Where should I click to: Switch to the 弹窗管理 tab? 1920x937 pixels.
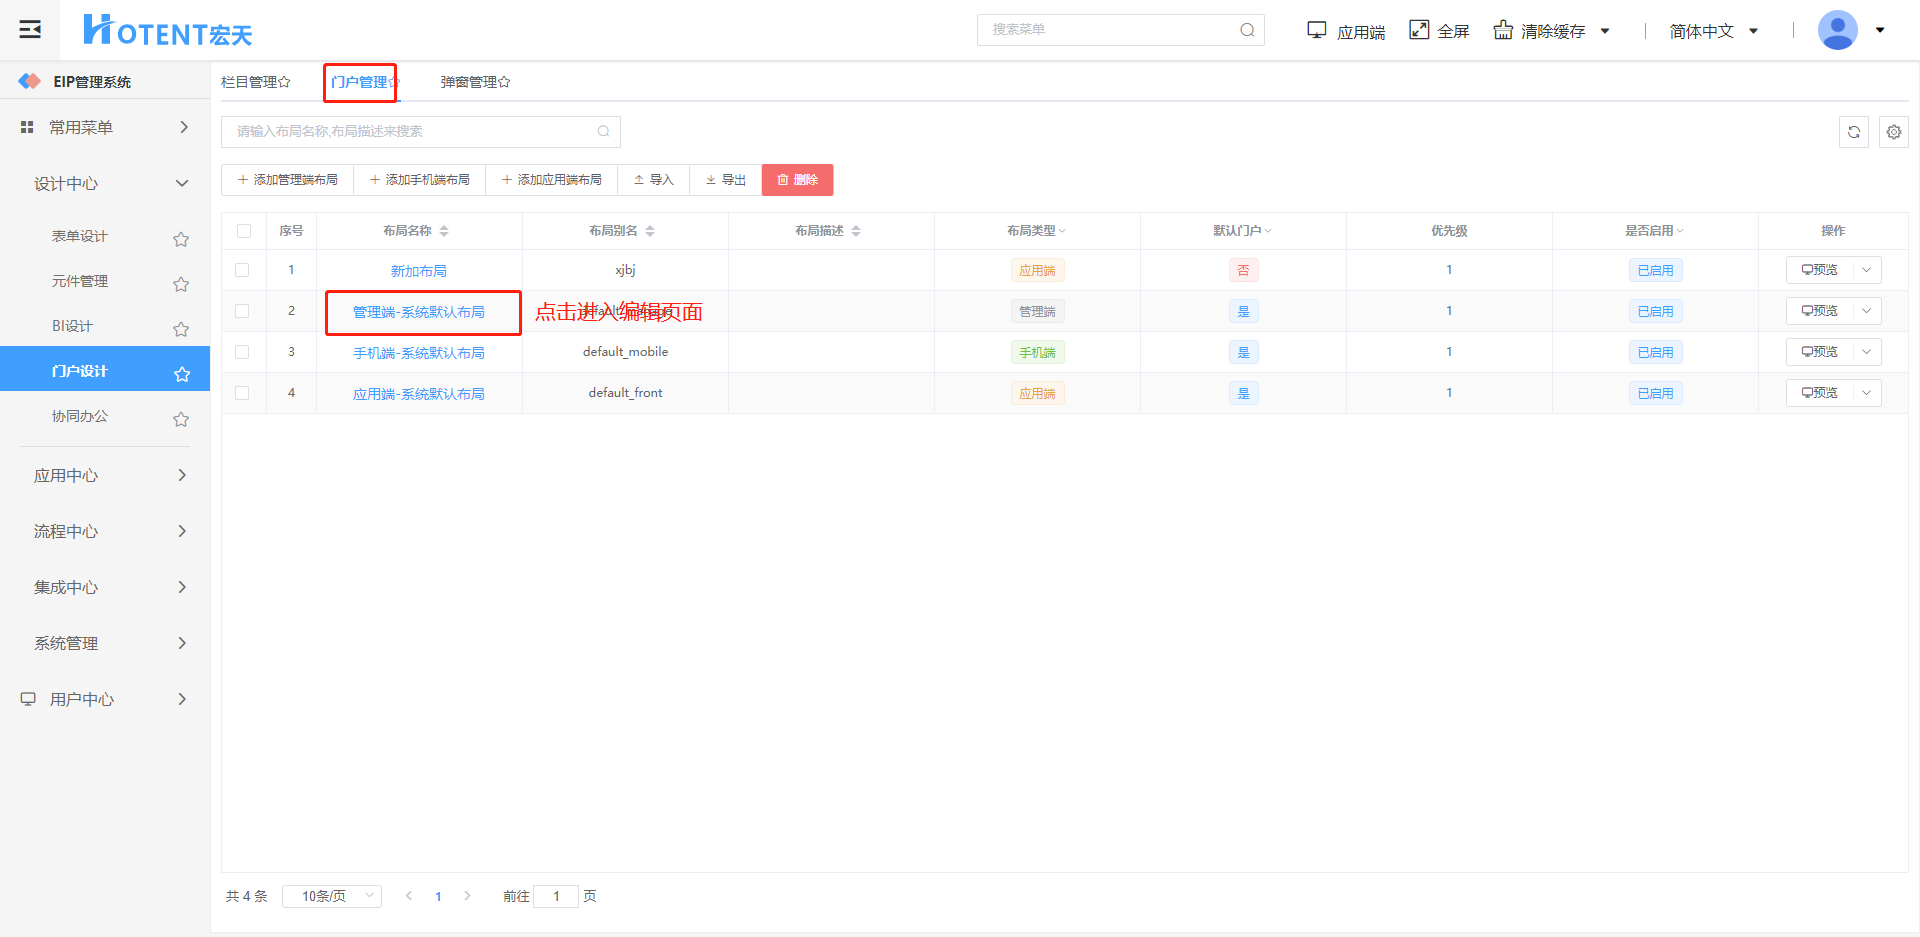click(x=475, y=82)
